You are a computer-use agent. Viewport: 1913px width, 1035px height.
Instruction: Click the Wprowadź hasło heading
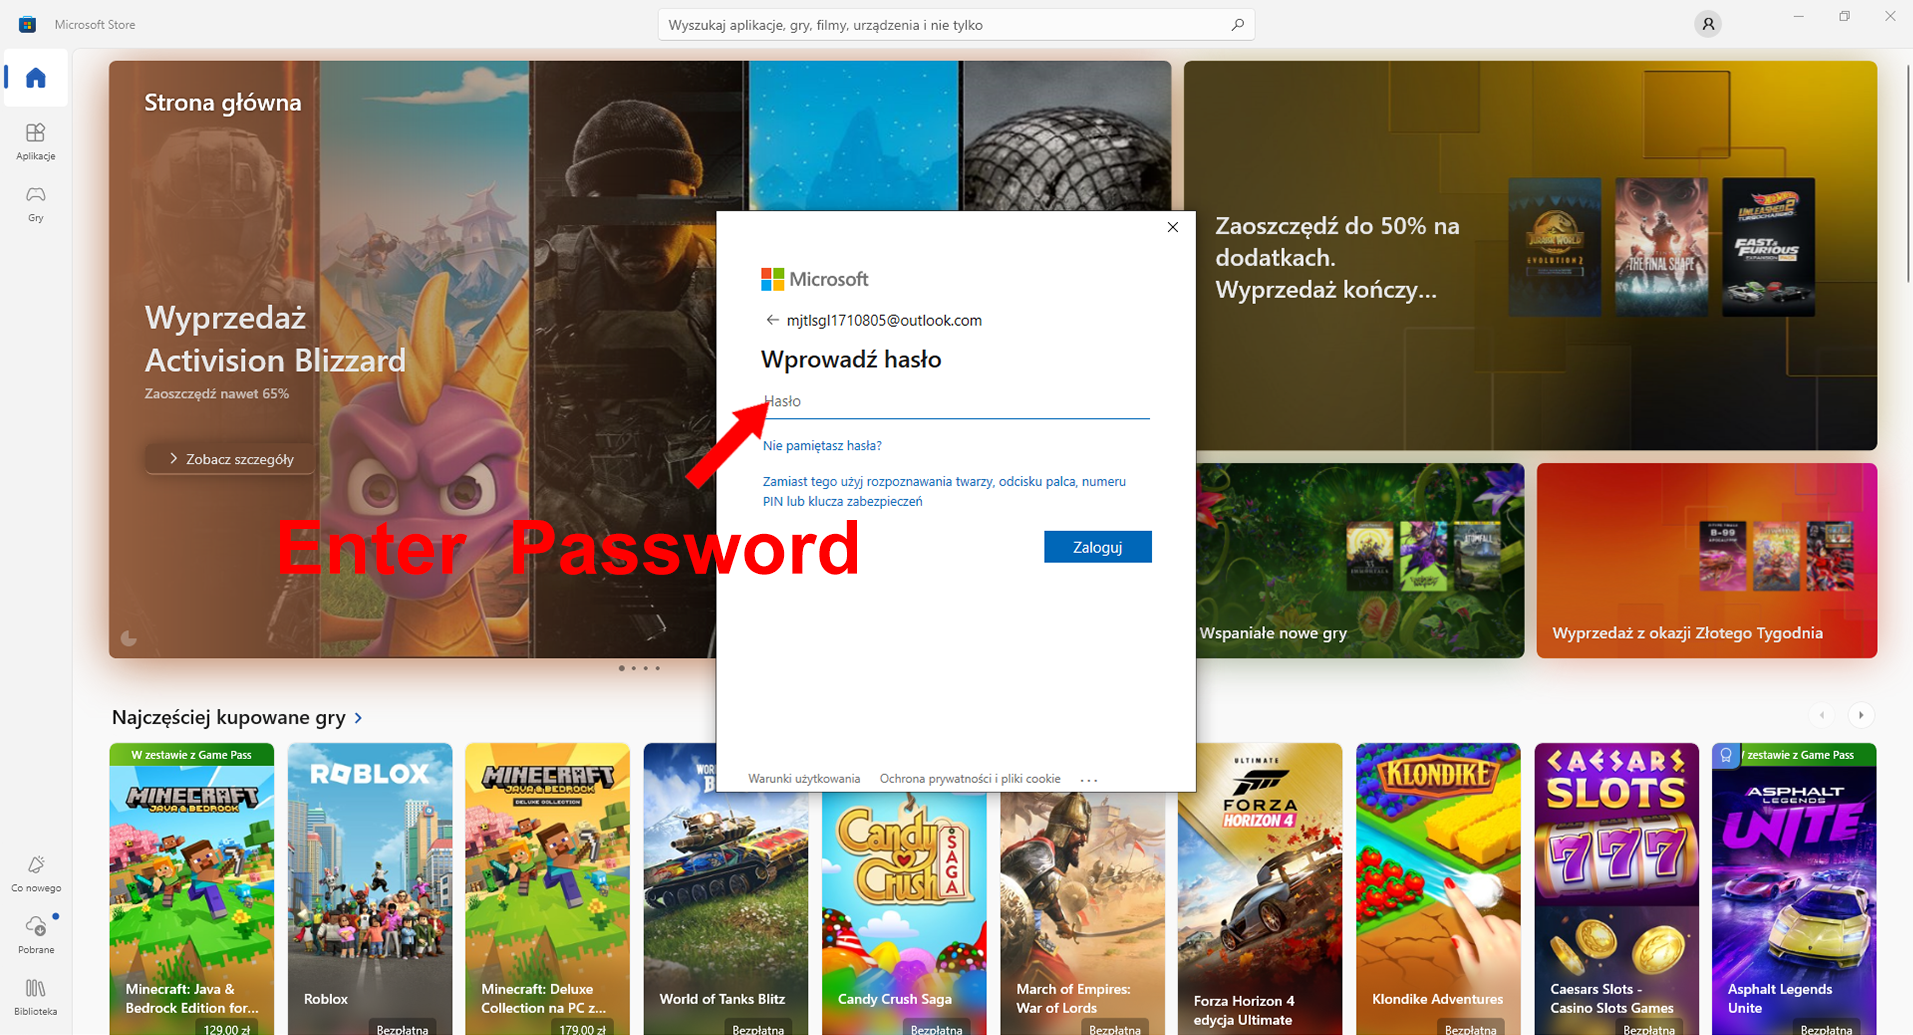coord(851,359)
